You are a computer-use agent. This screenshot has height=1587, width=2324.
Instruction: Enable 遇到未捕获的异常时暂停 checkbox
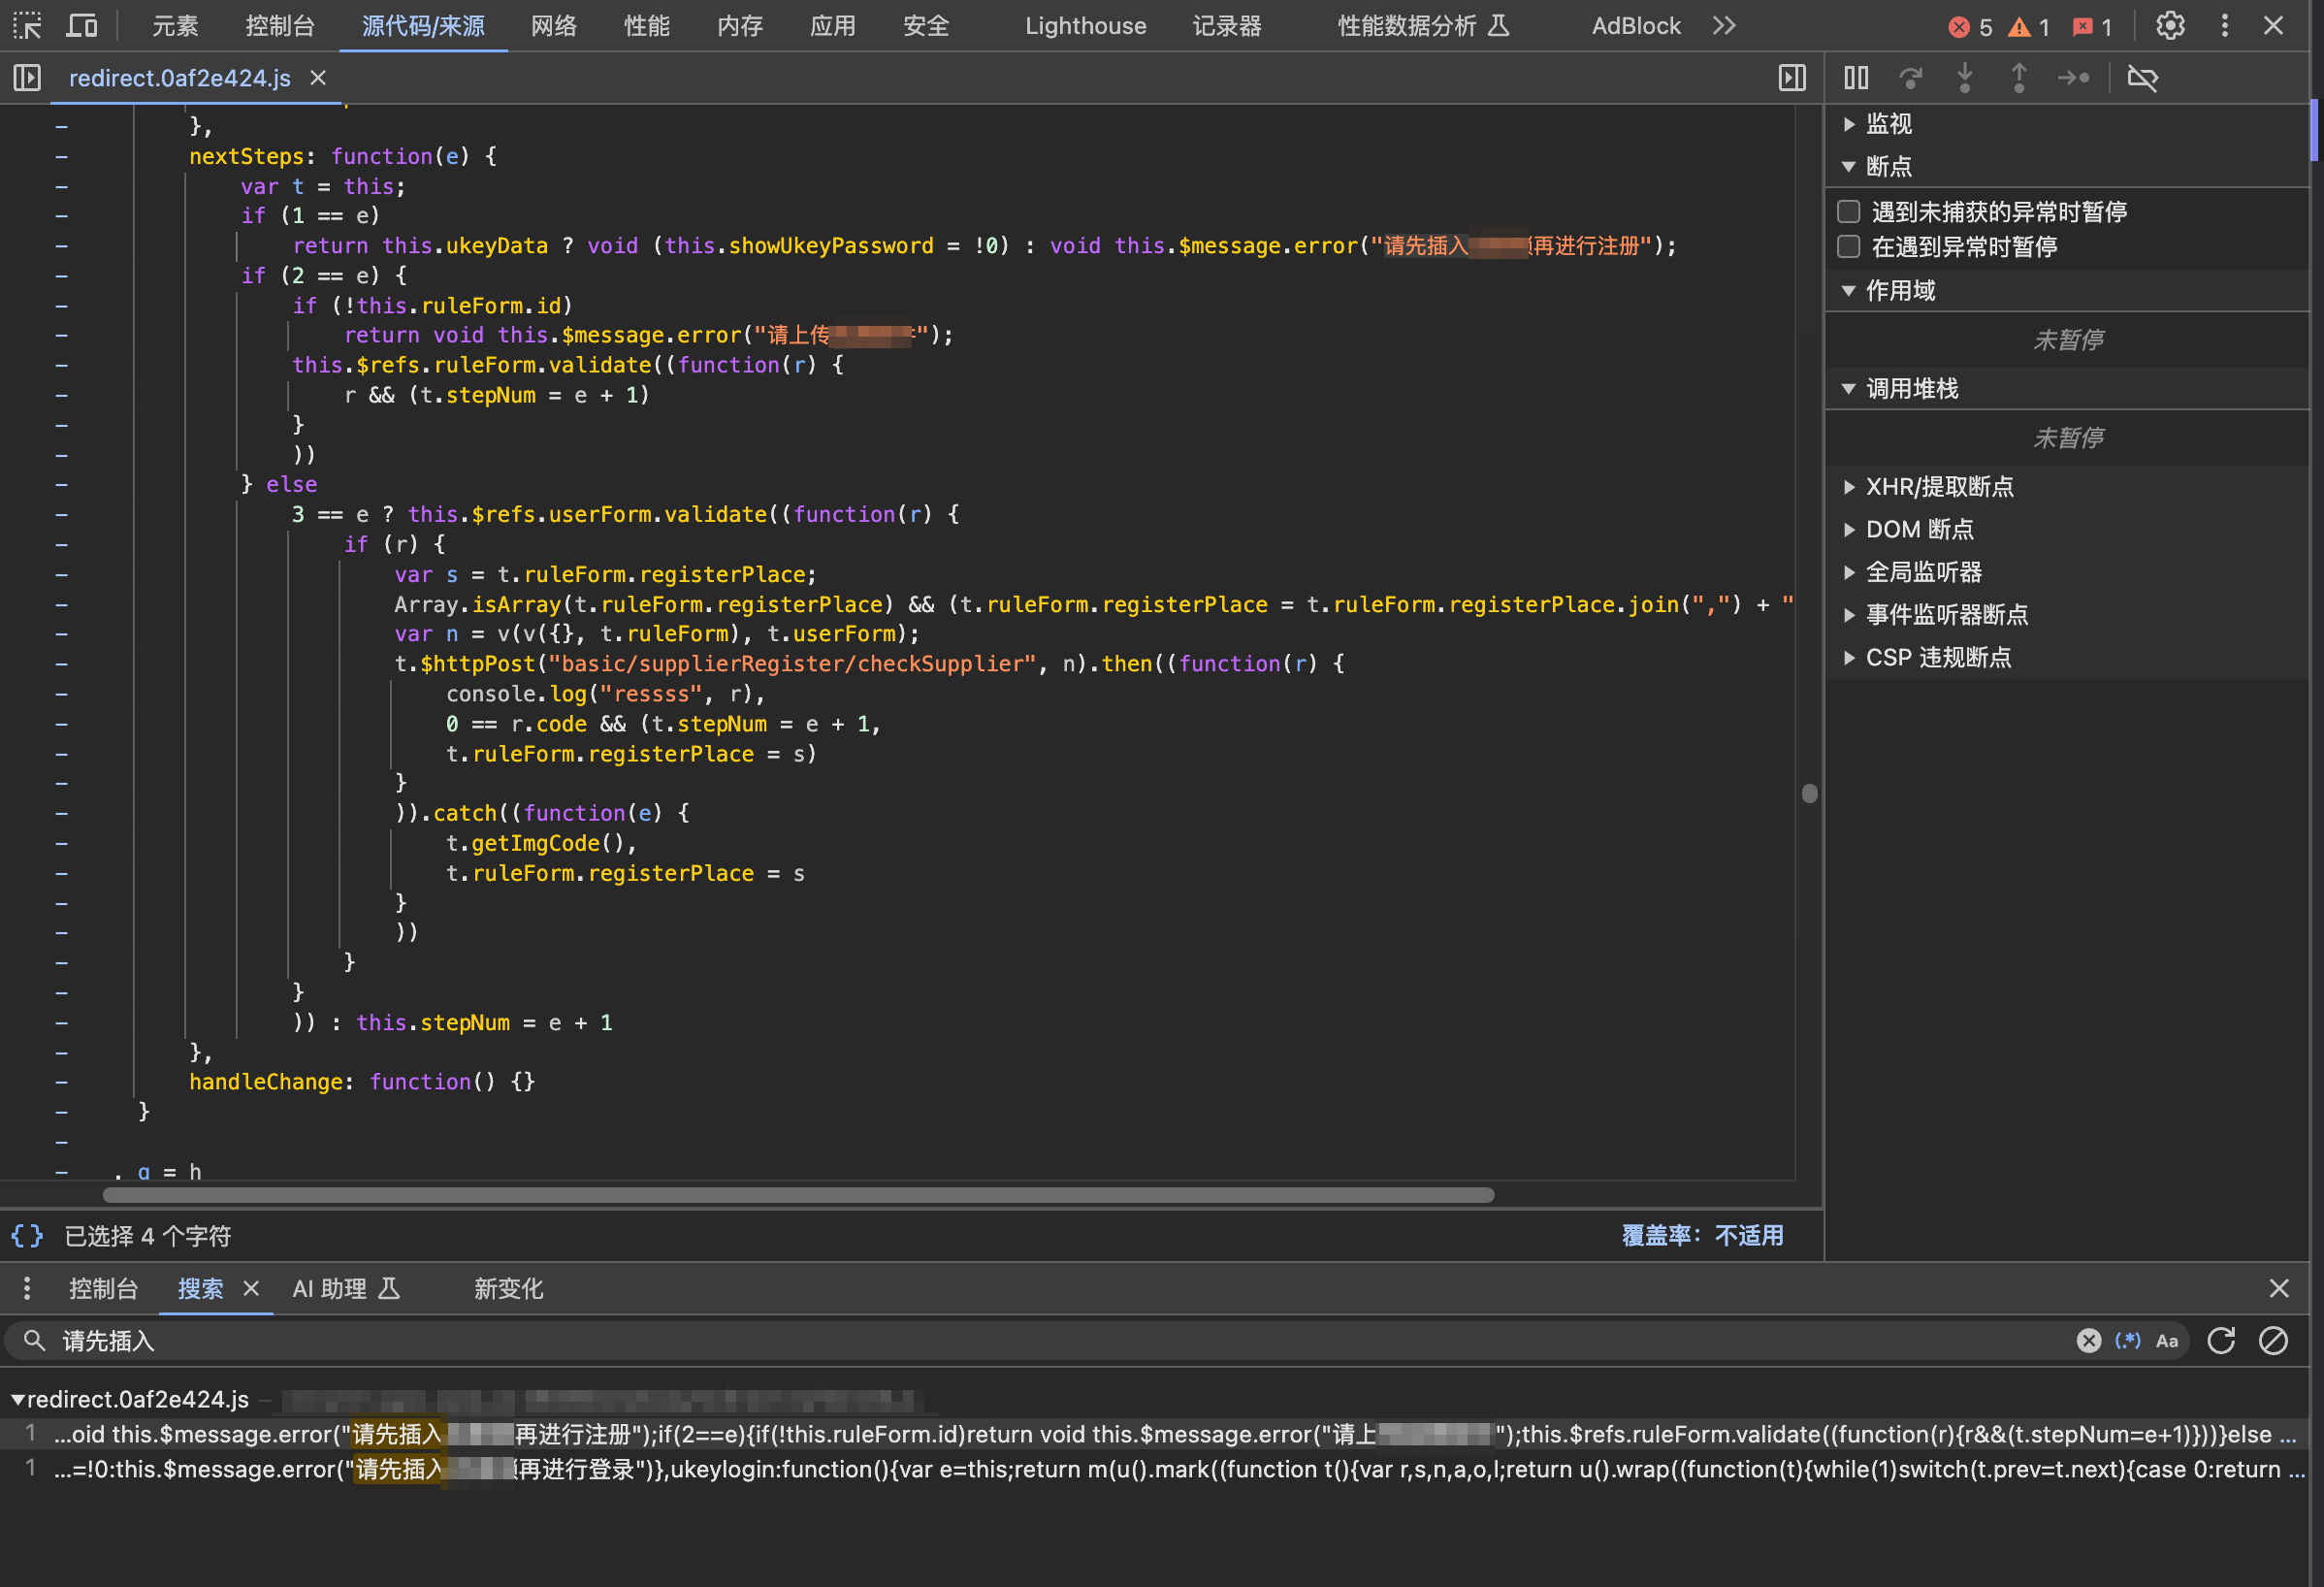[x=1849, y=212]
